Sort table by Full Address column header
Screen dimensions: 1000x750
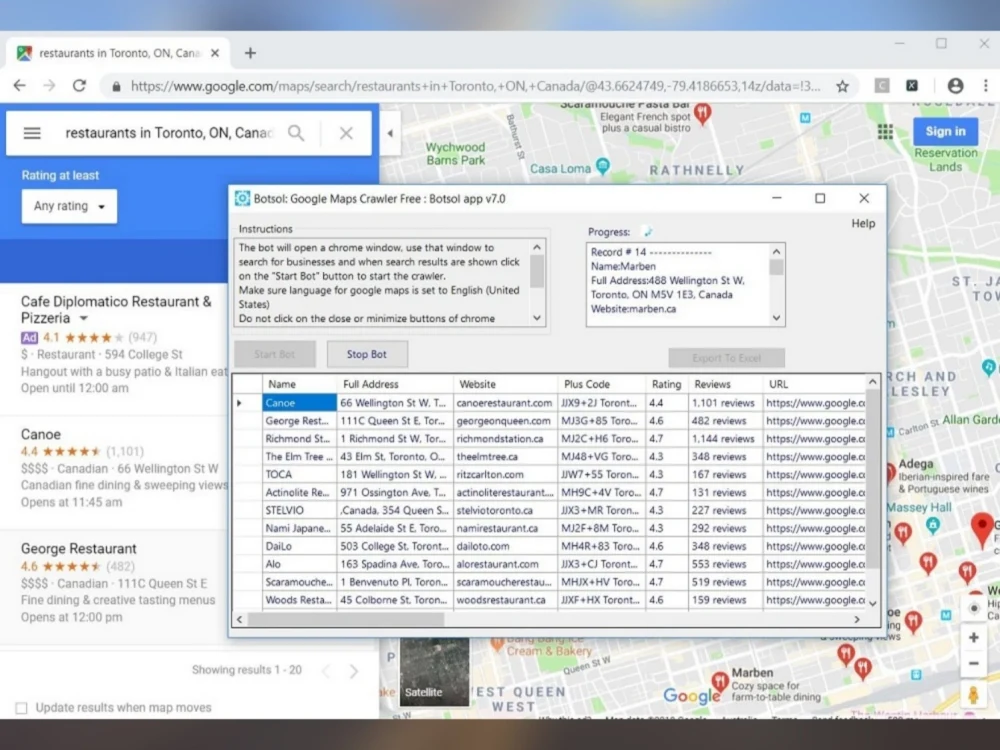point(395,384)
